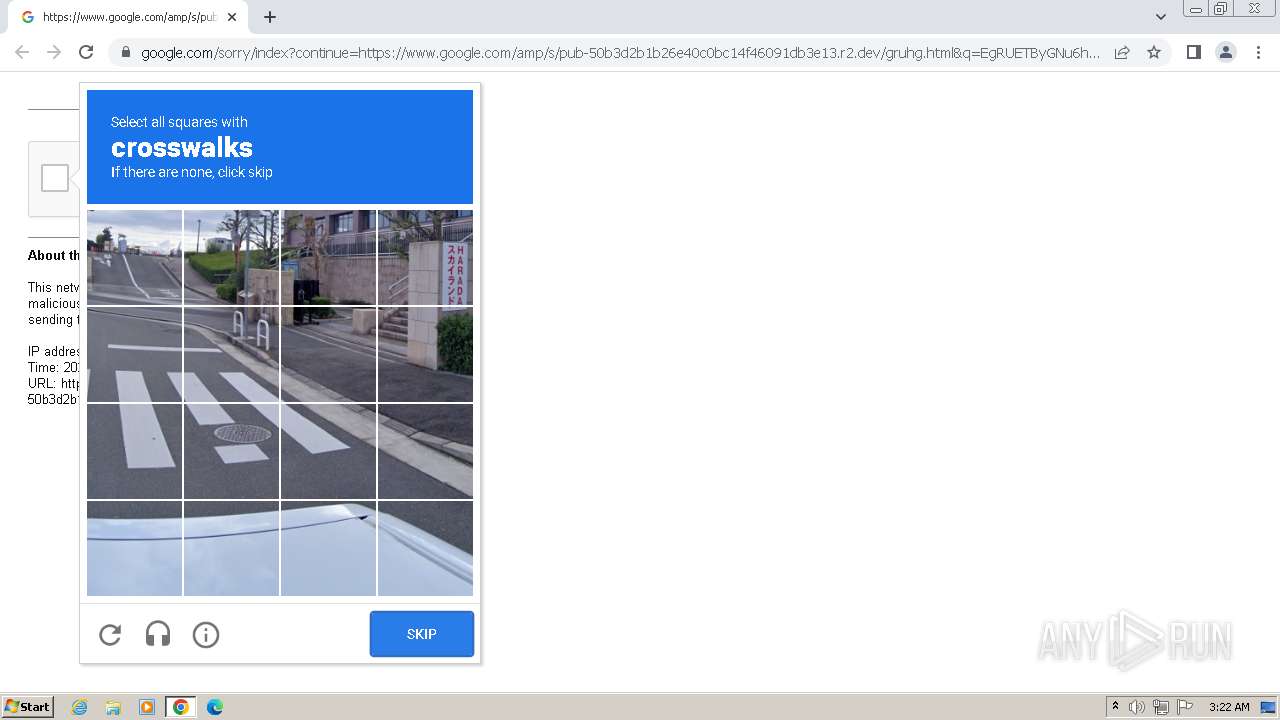1280x720 pixels.
Task: Launch Microsoft Edge from the taskbar
Action: tap(214, 707)
